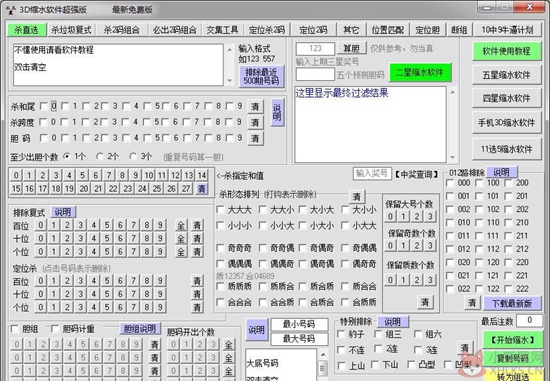Click the input field showing 123
550x381 pixels.
click(x=315, y=48)
